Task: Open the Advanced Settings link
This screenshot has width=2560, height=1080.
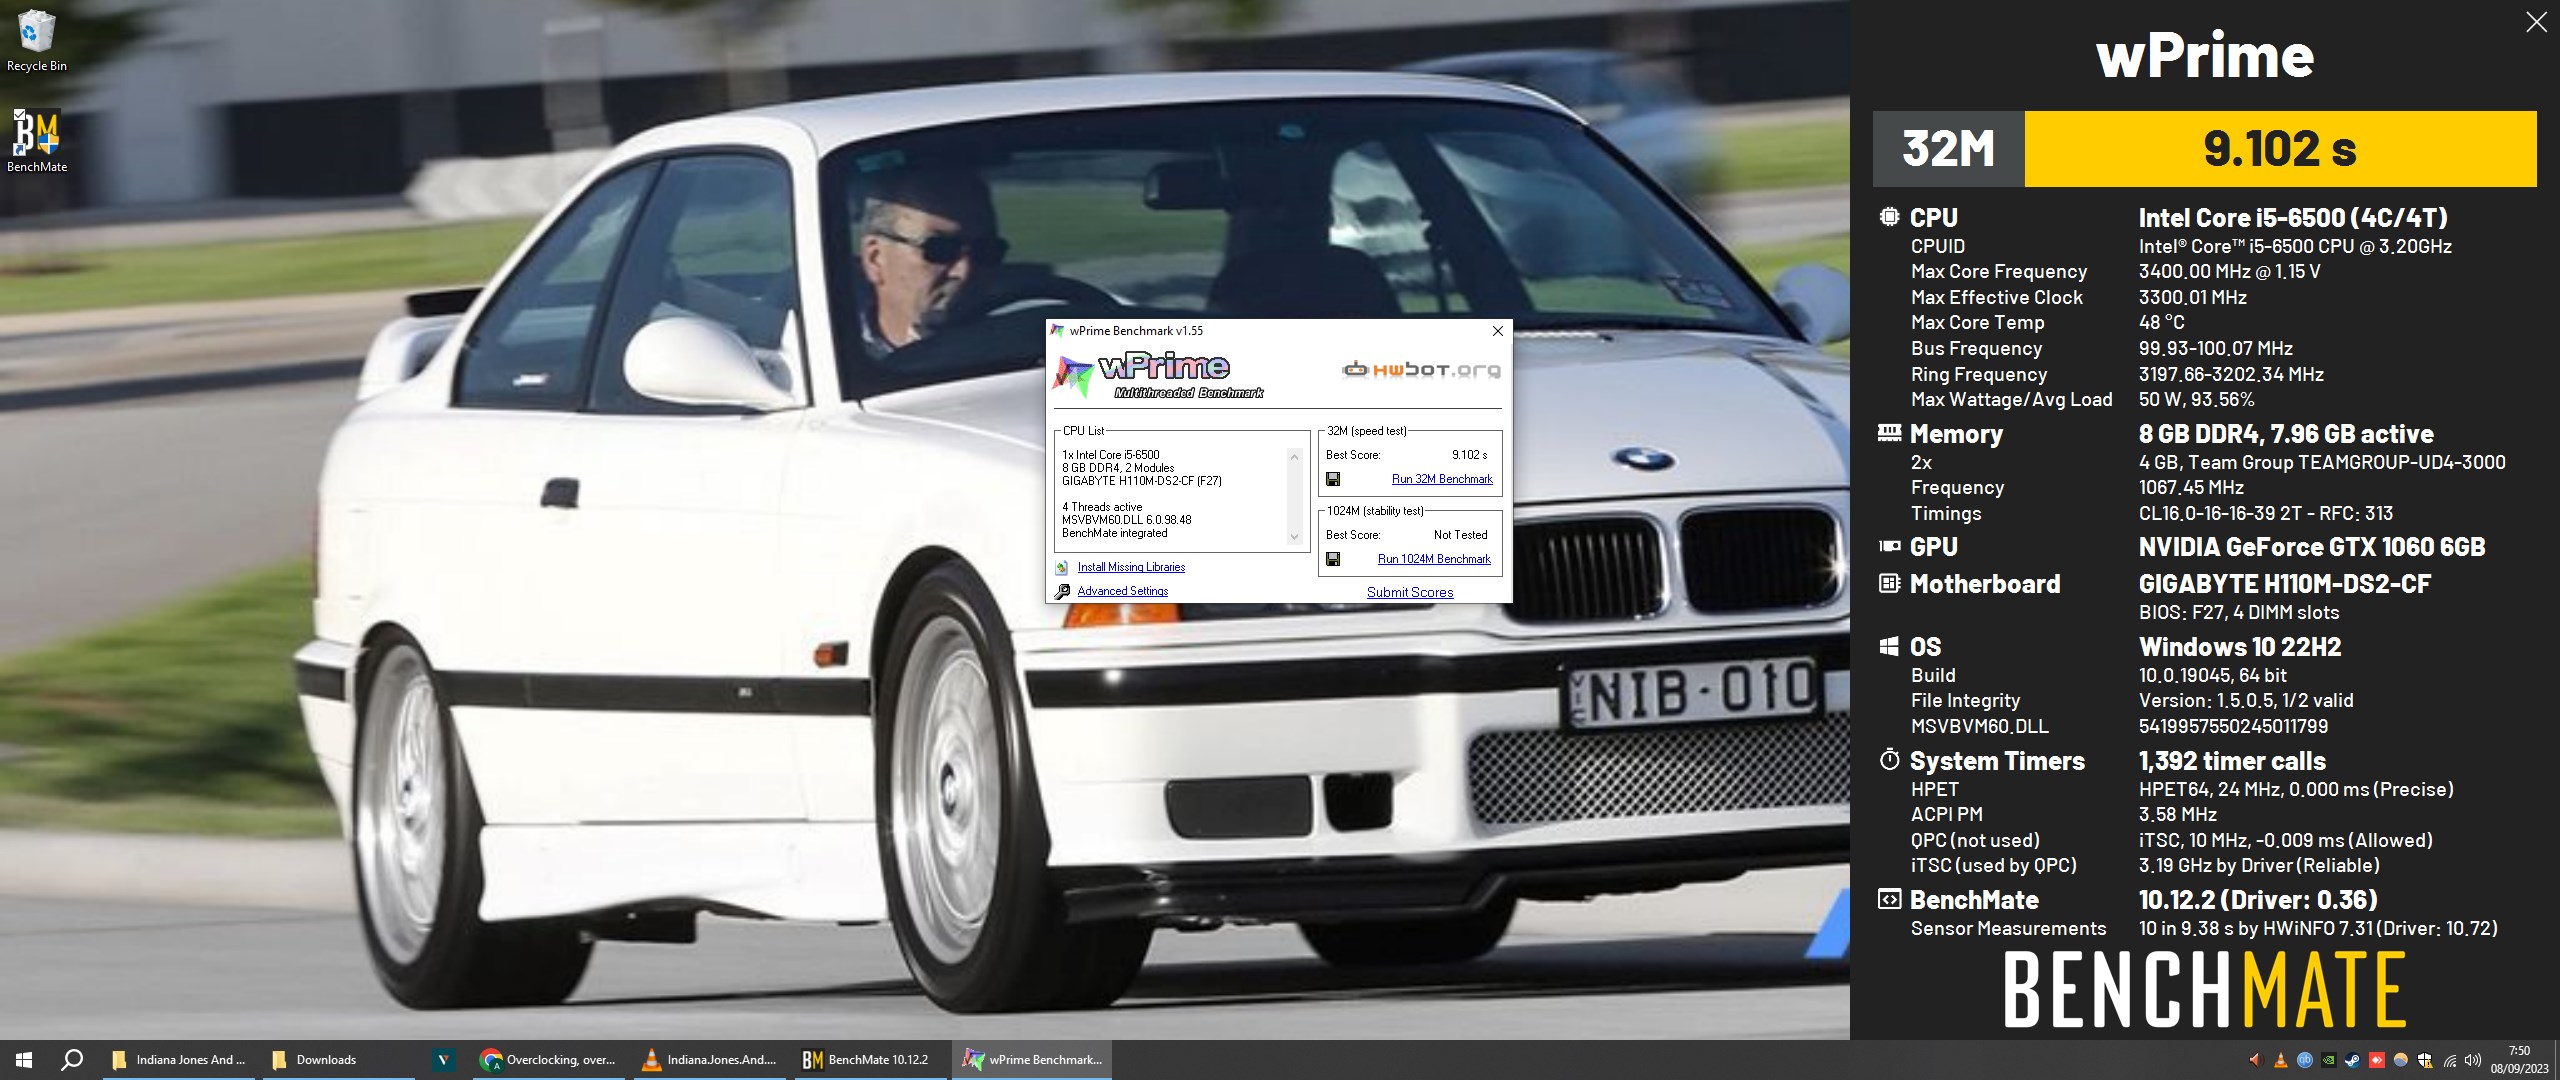Action: pos(1122,591)
